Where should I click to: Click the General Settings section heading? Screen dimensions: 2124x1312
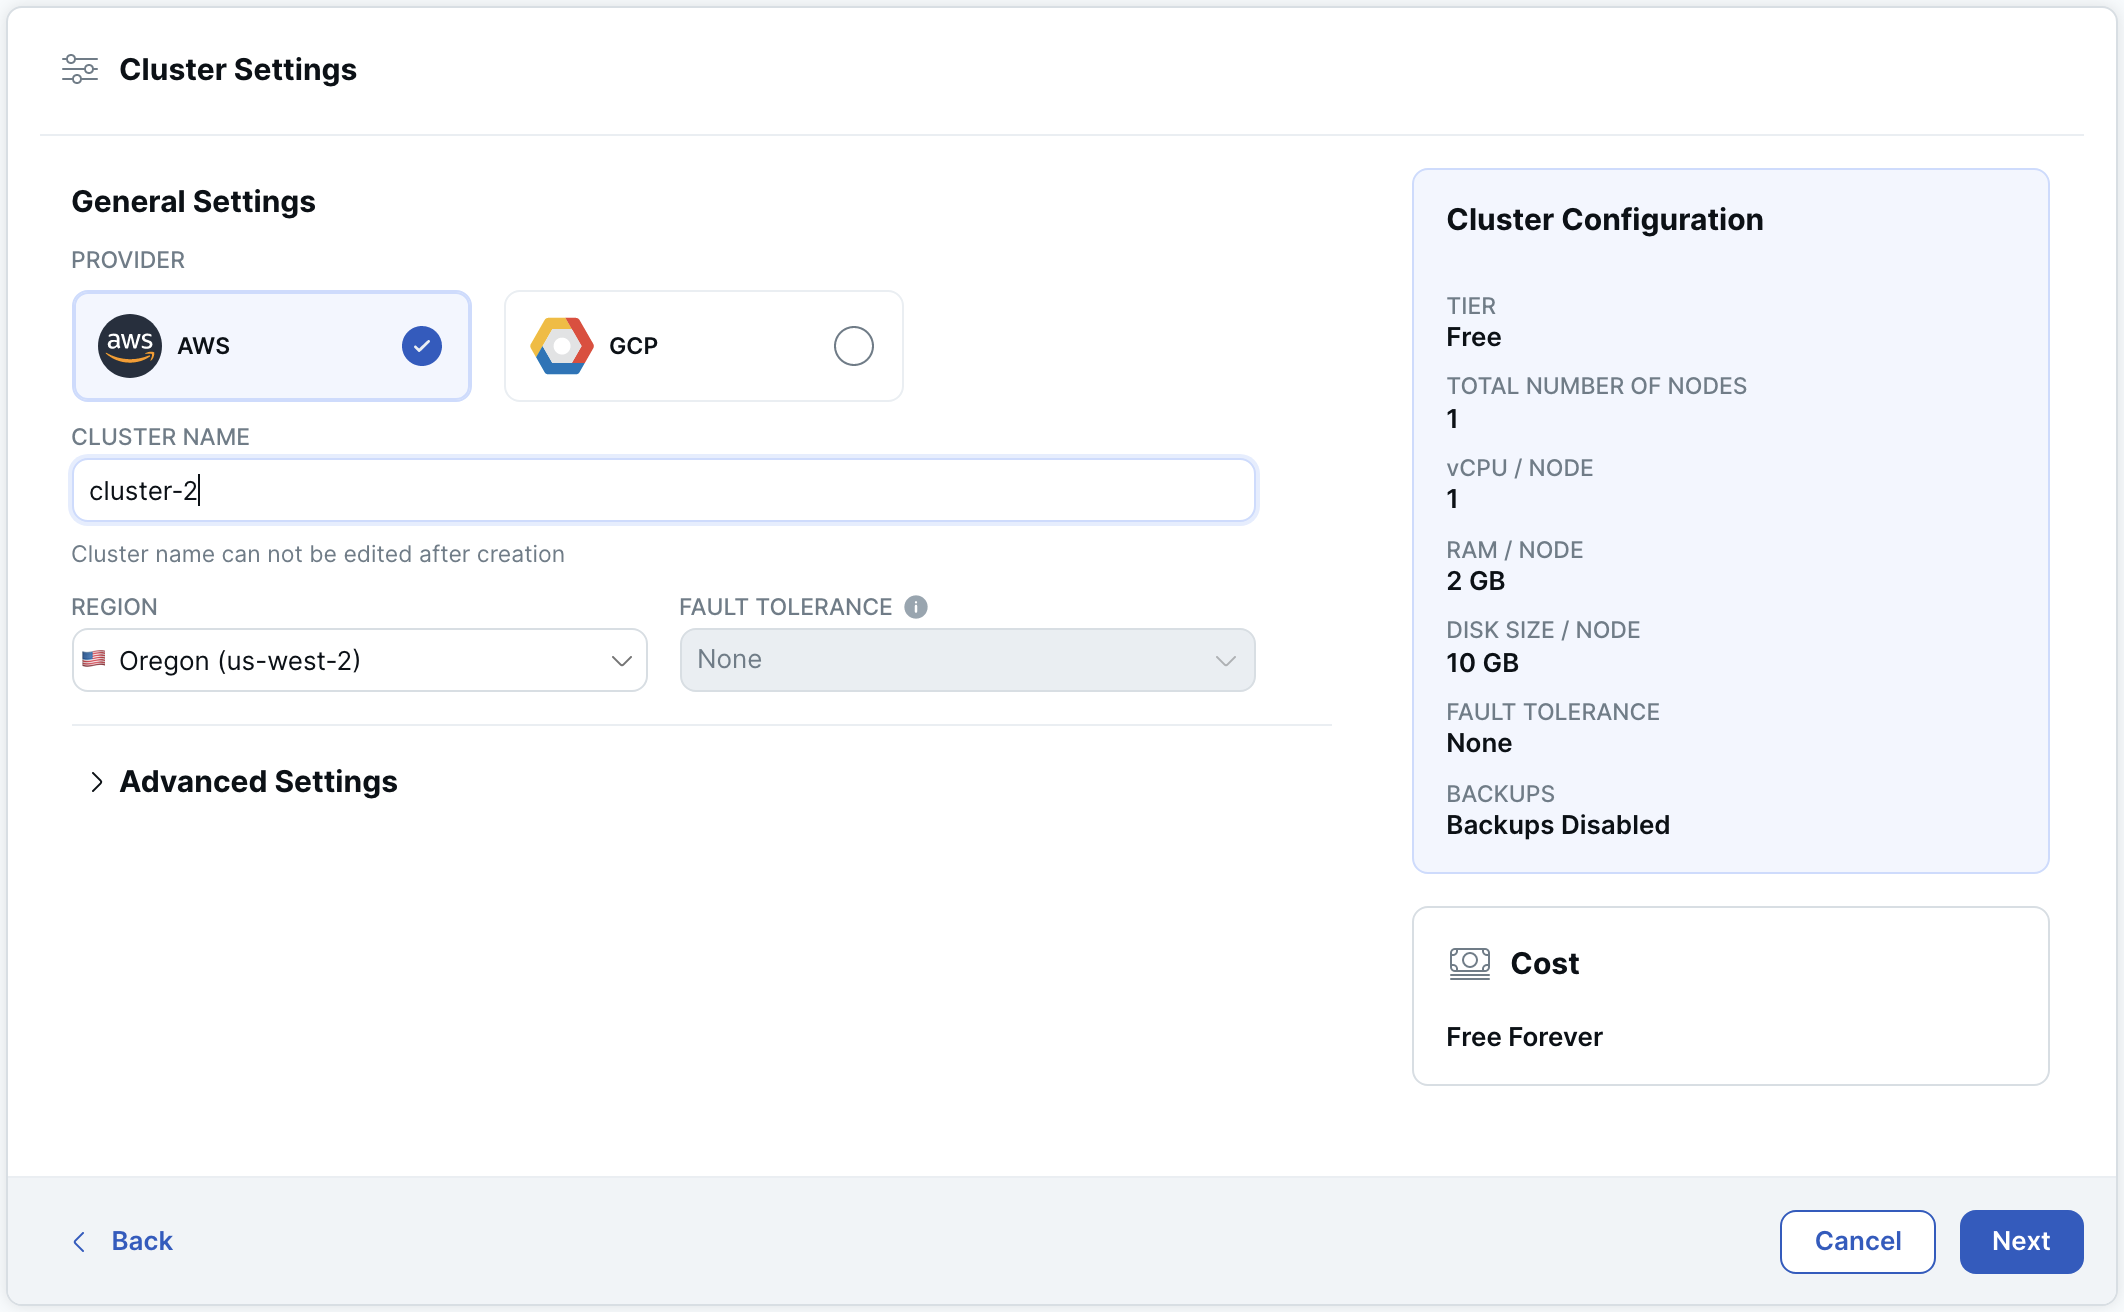point(192,200)
